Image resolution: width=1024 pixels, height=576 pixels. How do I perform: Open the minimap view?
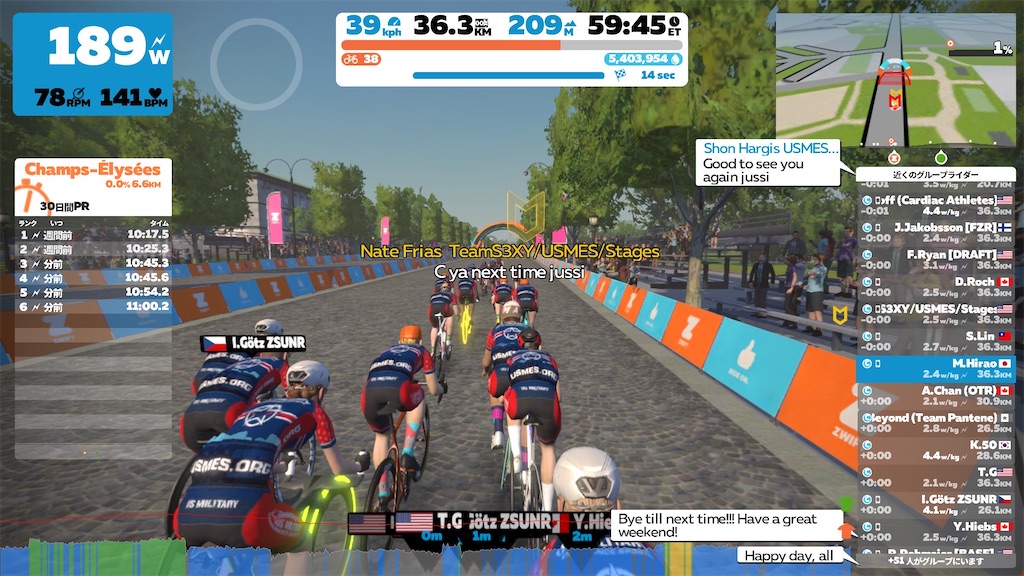point(895,80)
